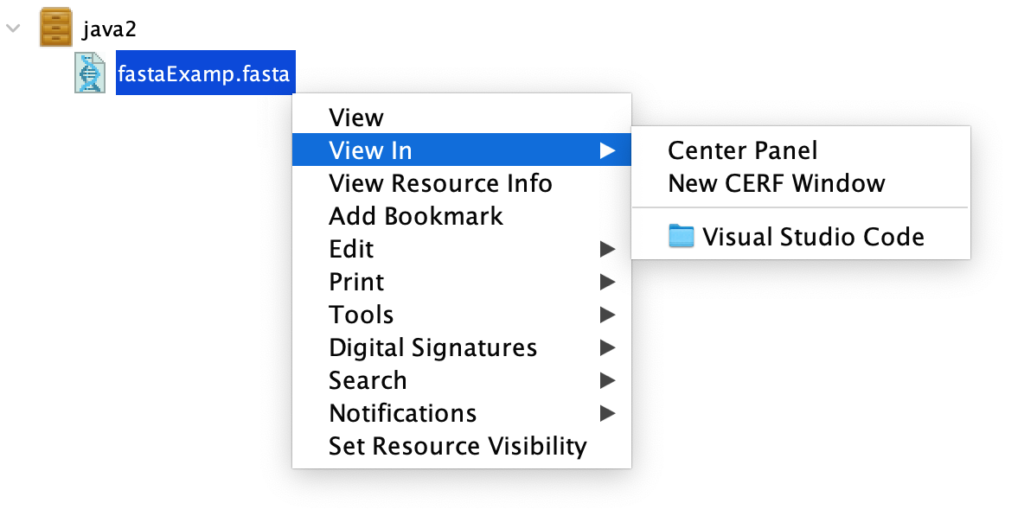Open file with Visual Studio Code

pyautogui.click(x=812, y=237)
